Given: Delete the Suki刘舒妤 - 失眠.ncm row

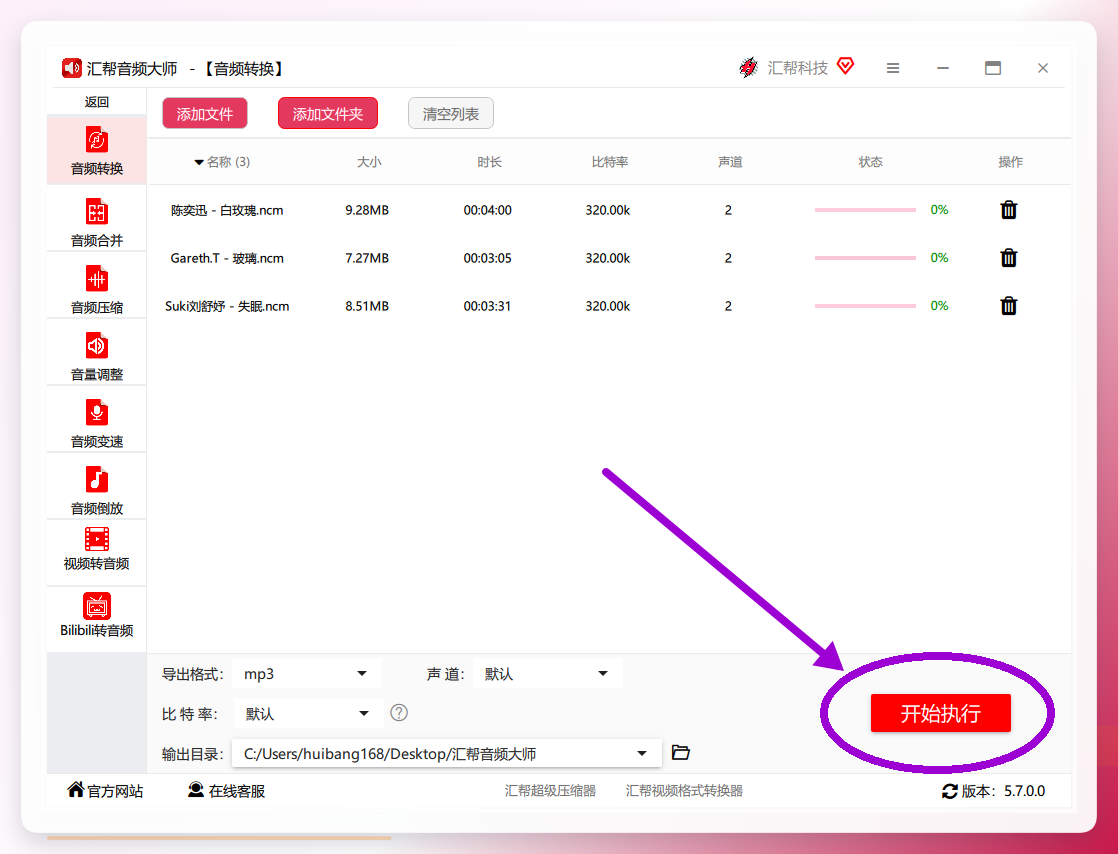Looking at the screenshot, I should pyautogui.click(x=1008, y=306).
